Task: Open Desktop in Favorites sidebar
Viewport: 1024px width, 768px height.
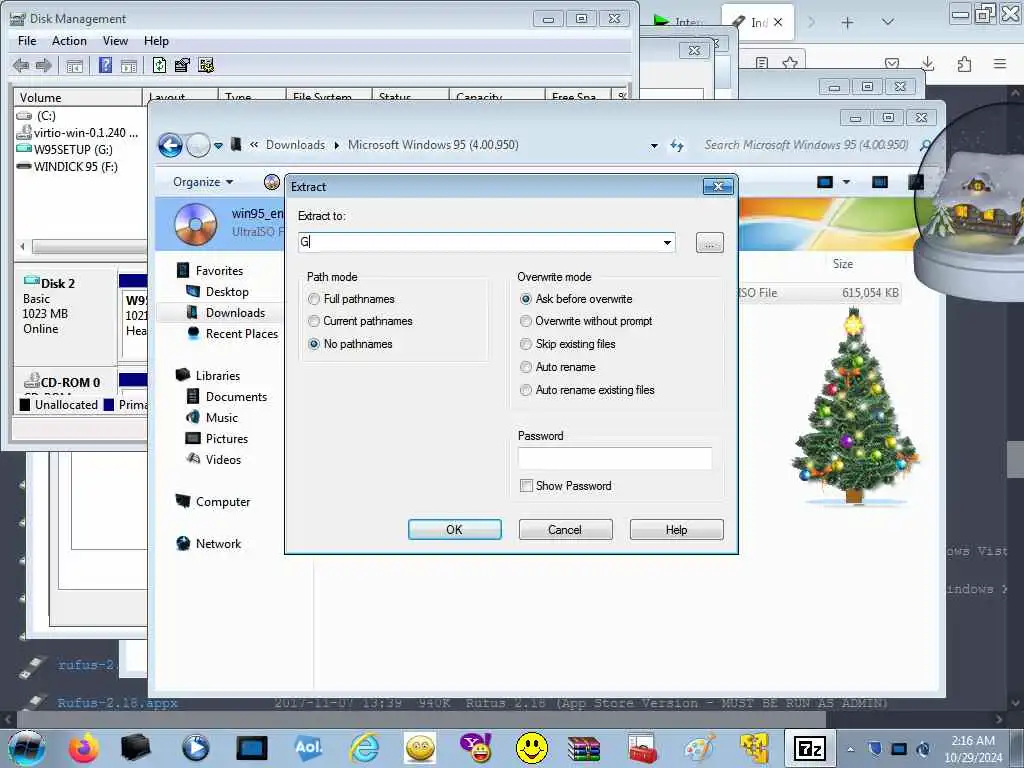Action: (227, 292)
